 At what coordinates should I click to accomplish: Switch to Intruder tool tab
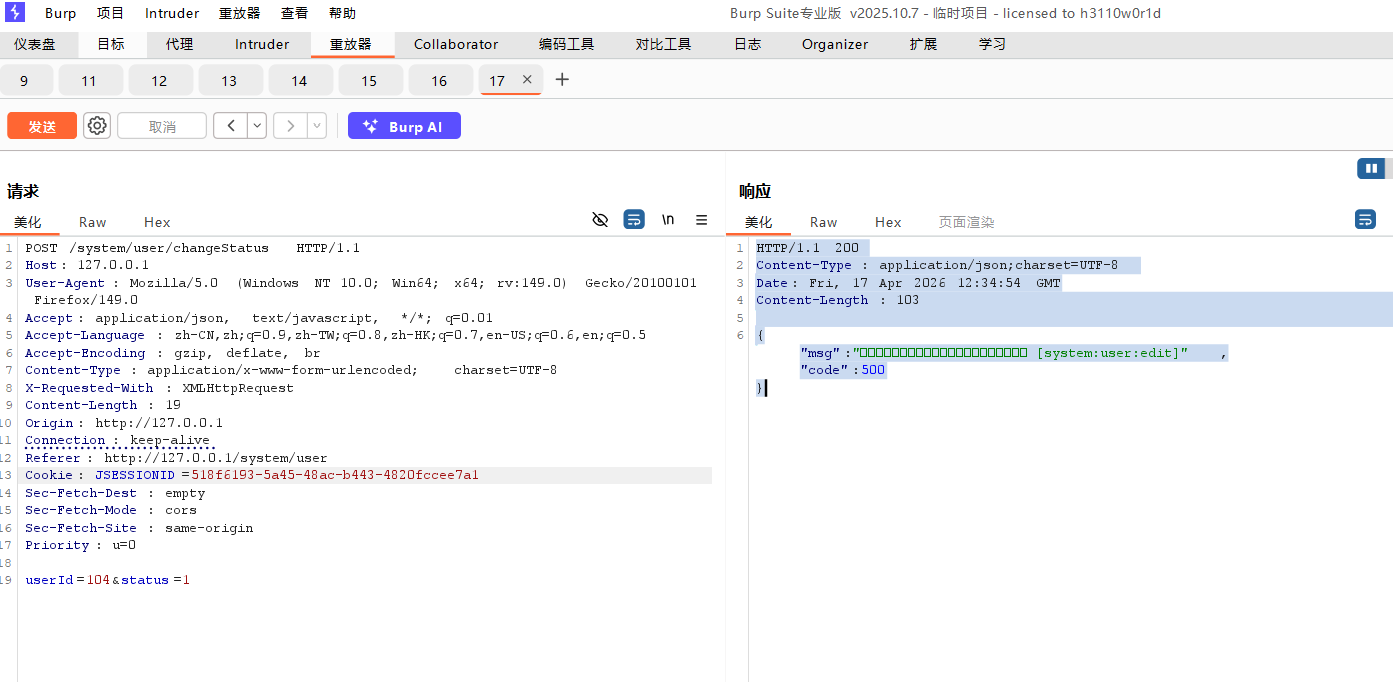[x=262, y=44]
